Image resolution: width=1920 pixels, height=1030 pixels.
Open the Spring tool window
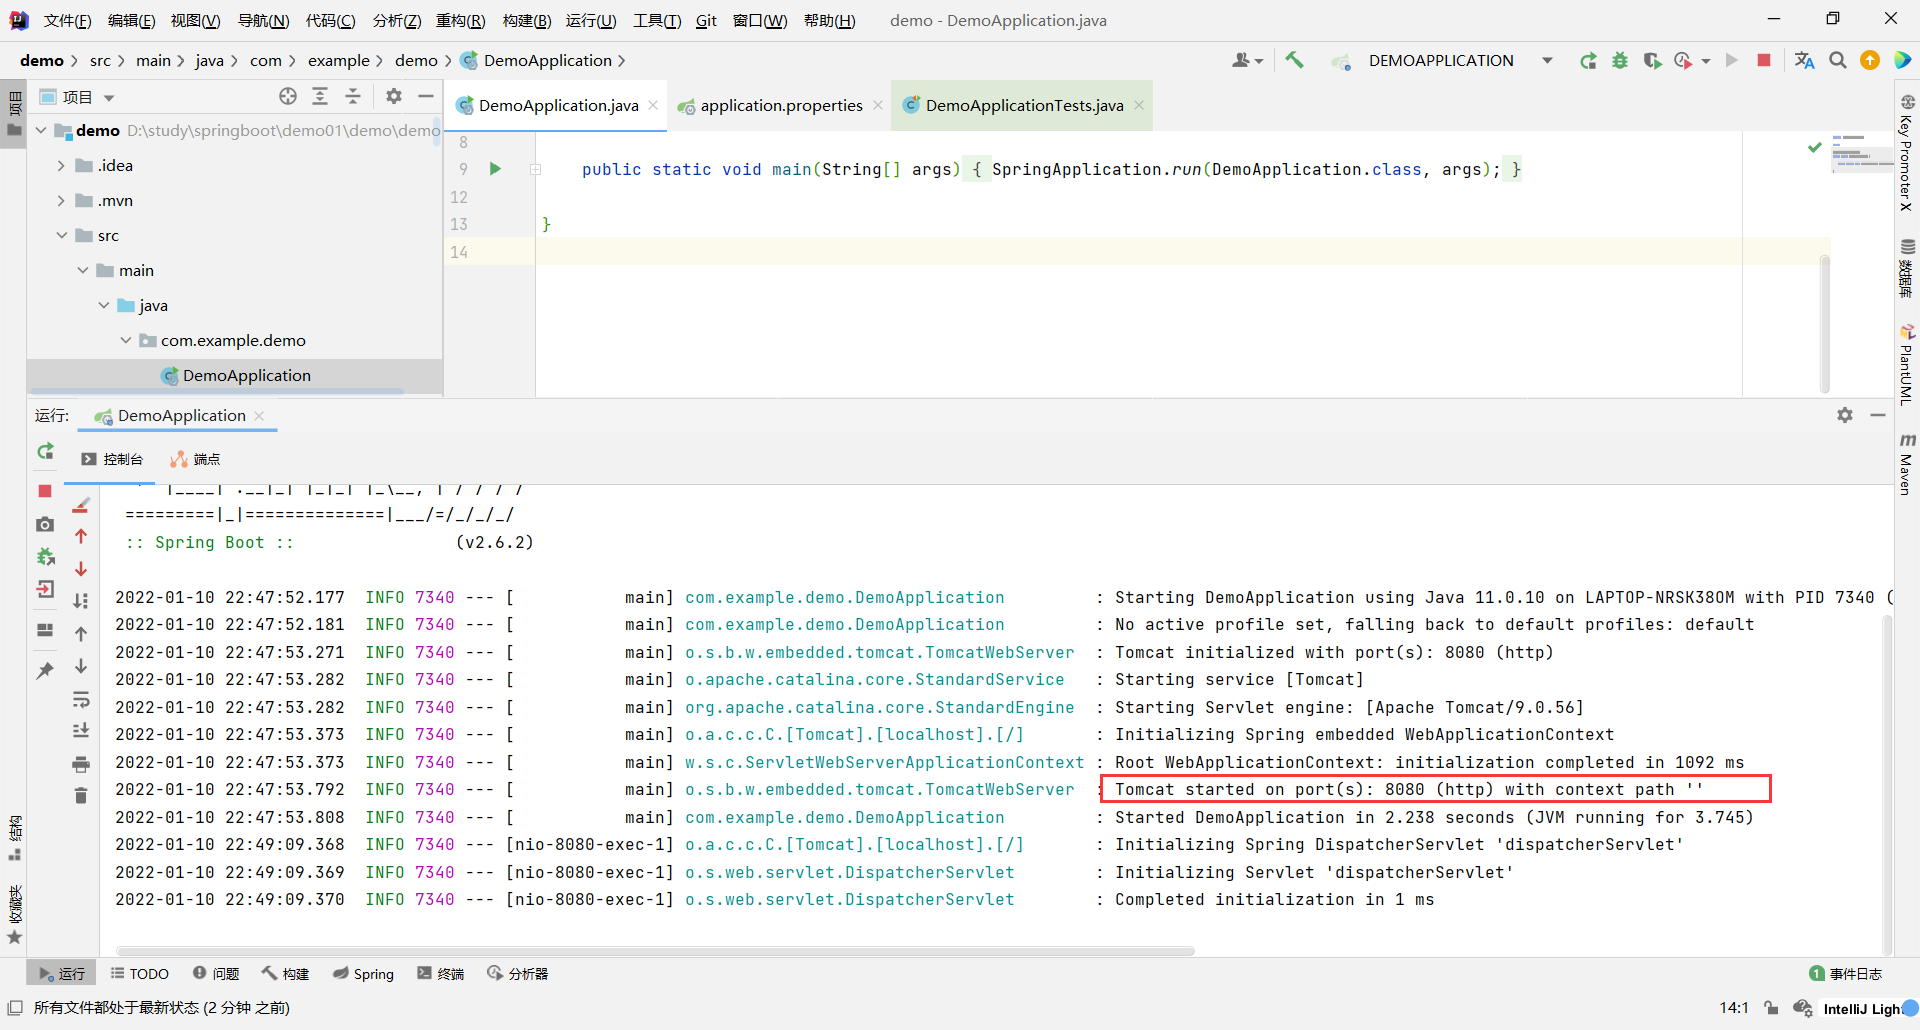(364, 973)
